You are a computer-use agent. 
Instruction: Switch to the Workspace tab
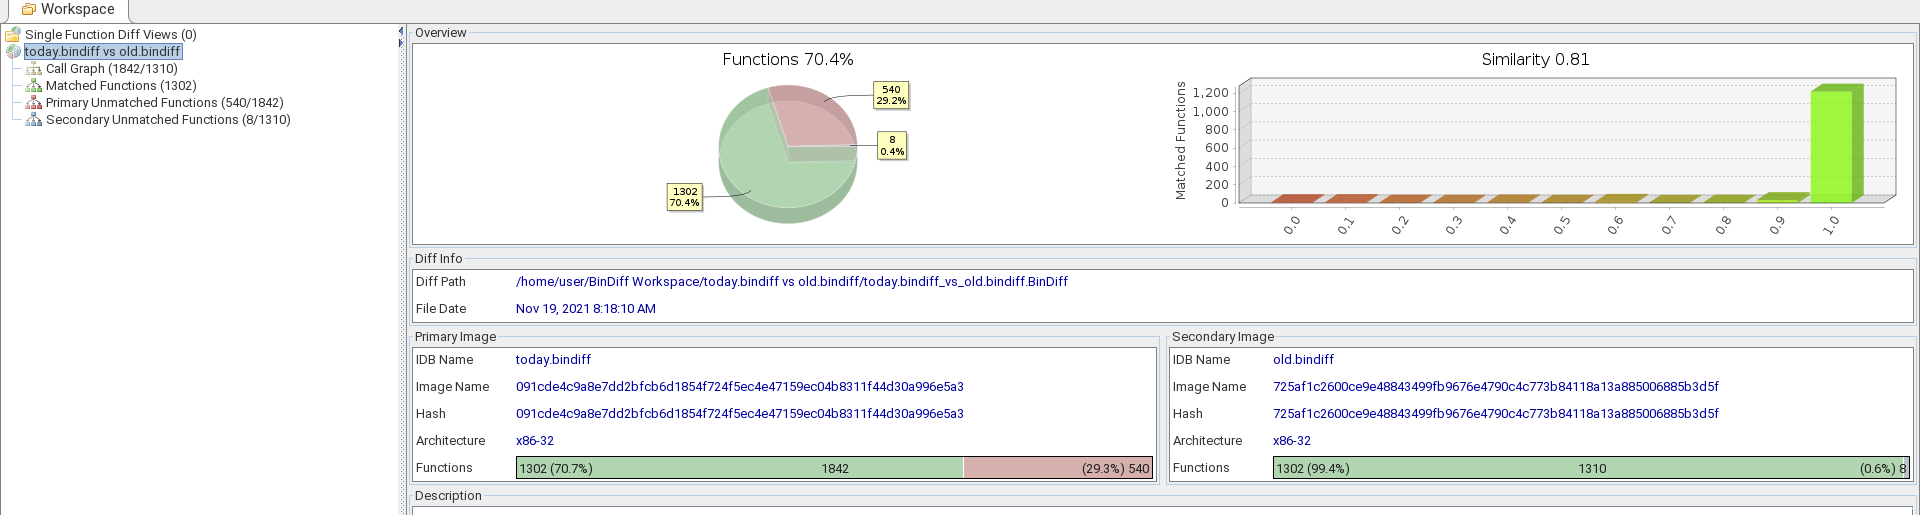click(x=68, y=10)
